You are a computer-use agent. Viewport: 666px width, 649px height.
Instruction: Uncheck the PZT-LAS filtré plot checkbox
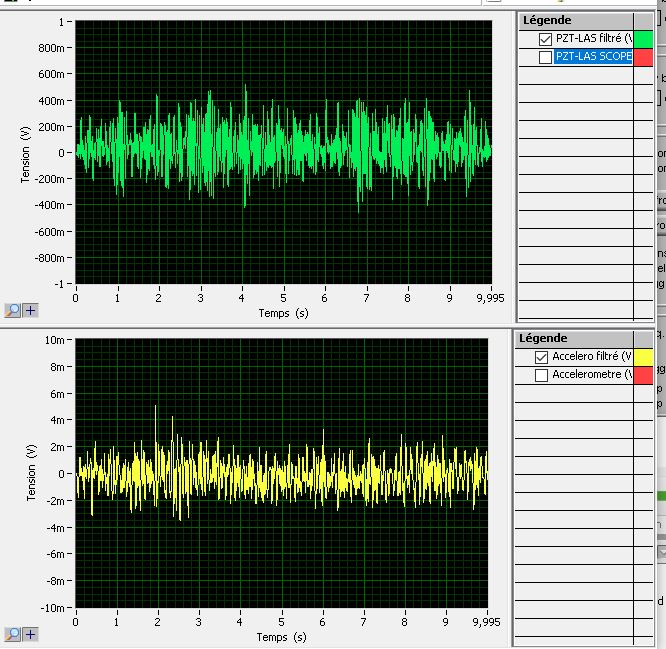pyautogui.click(x=545, y=39)
